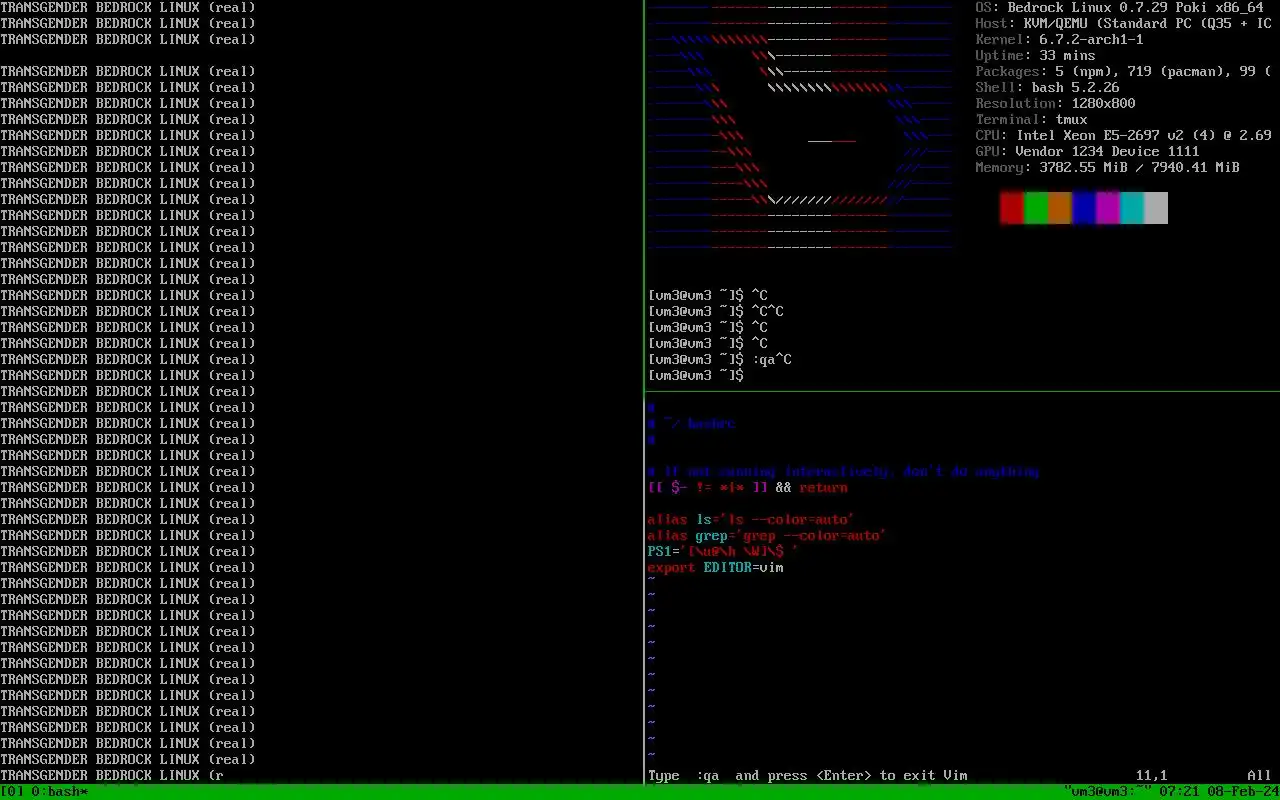Click the 'alias ls' line in Vim
Image resolution: width=1280 pixels, height=800 pixels.
752,520
